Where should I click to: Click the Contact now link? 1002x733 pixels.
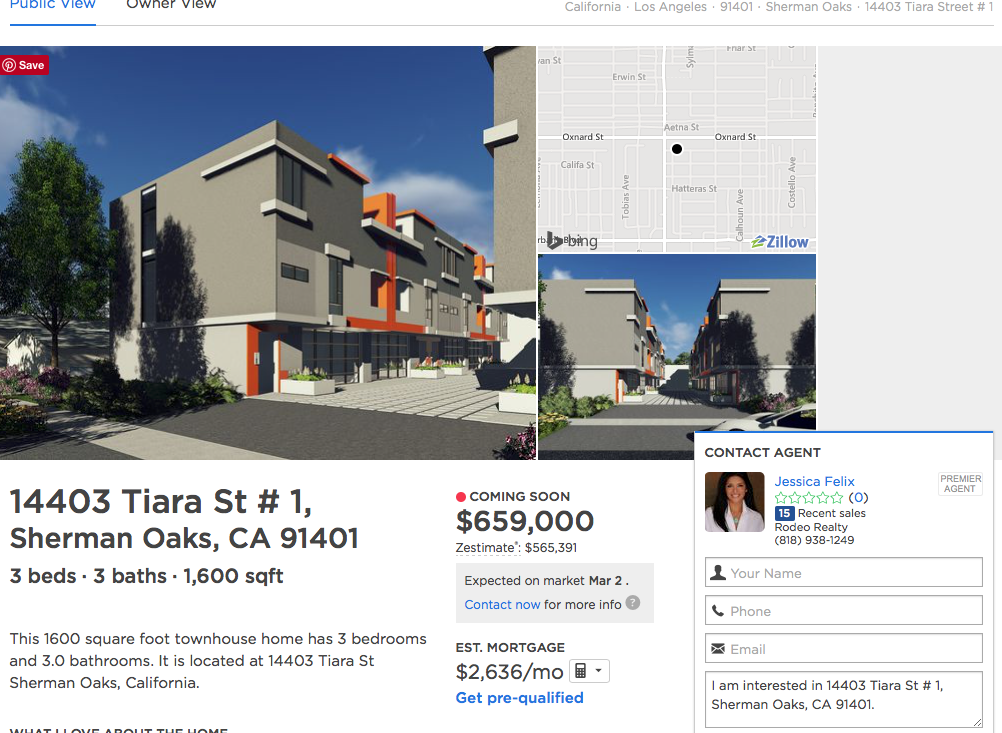click(x=502, y=605)
